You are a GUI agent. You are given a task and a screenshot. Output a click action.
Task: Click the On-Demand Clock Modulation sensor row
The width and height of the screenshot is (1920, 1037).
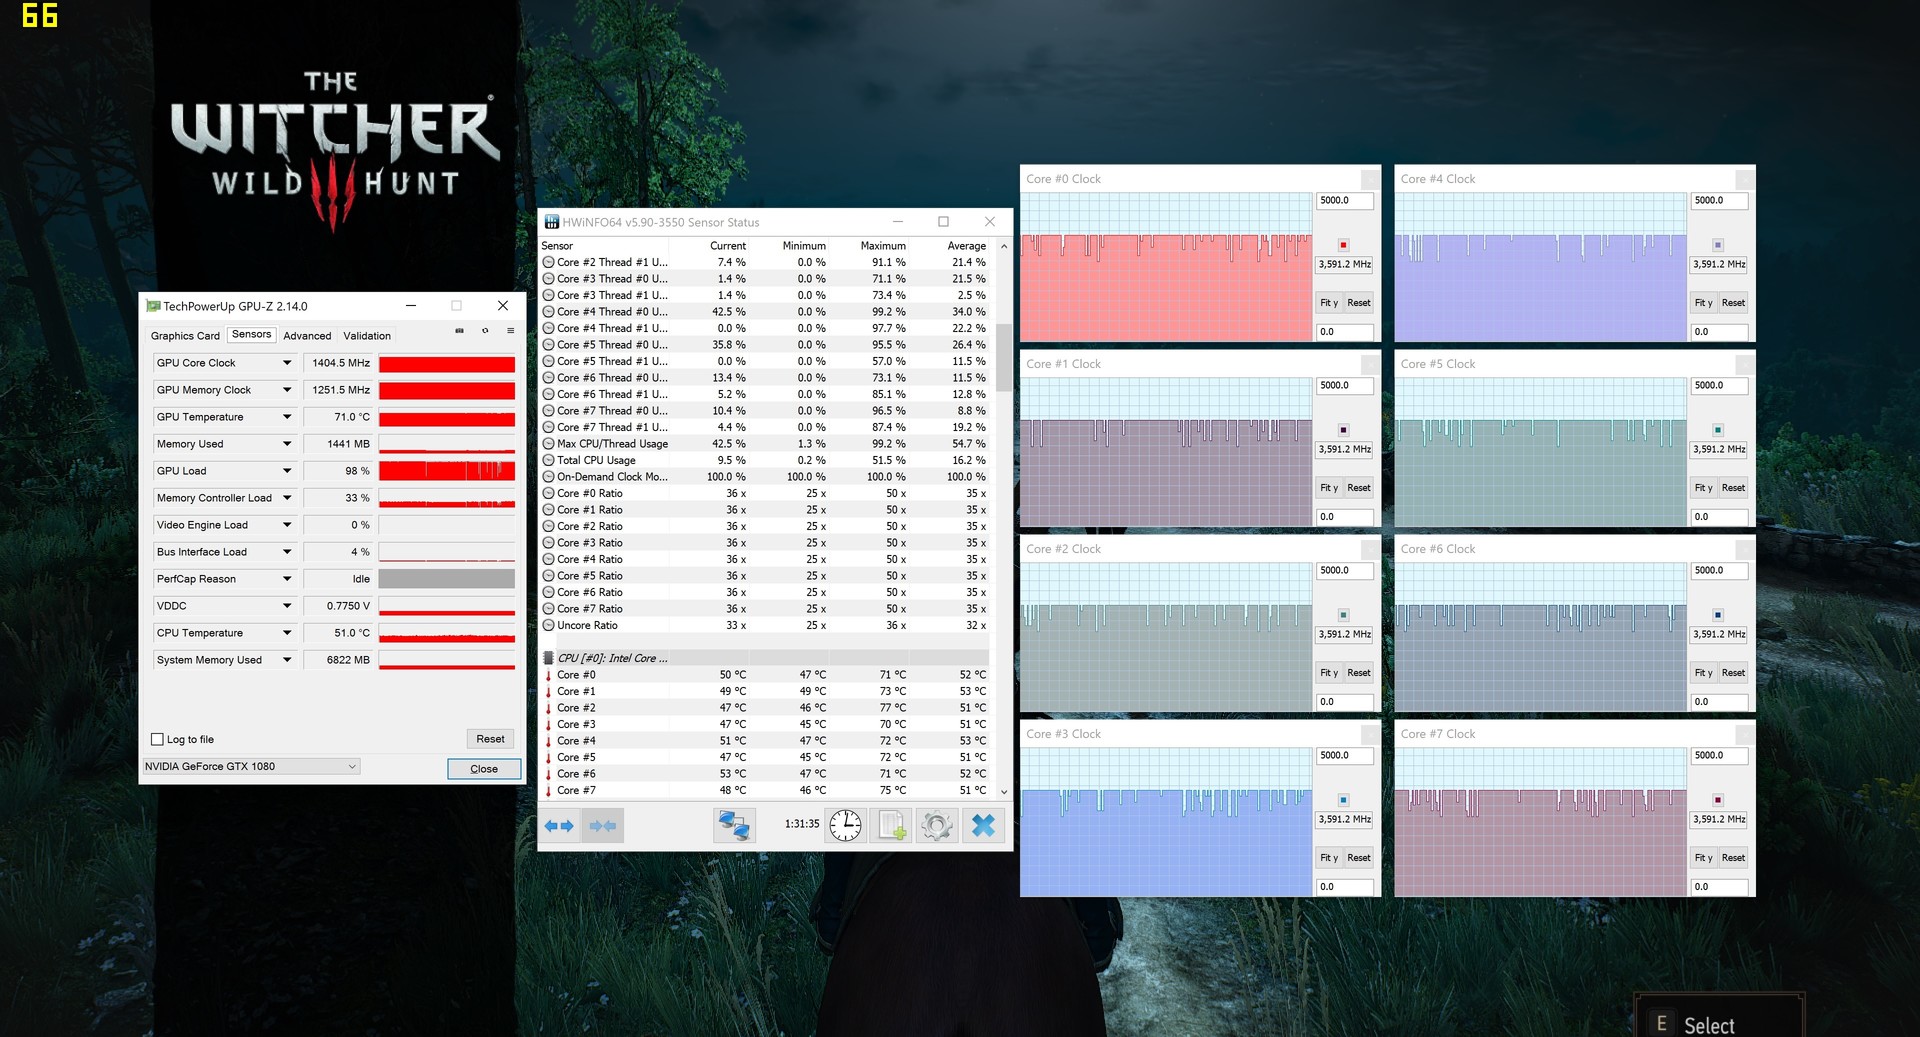[765, 477]
